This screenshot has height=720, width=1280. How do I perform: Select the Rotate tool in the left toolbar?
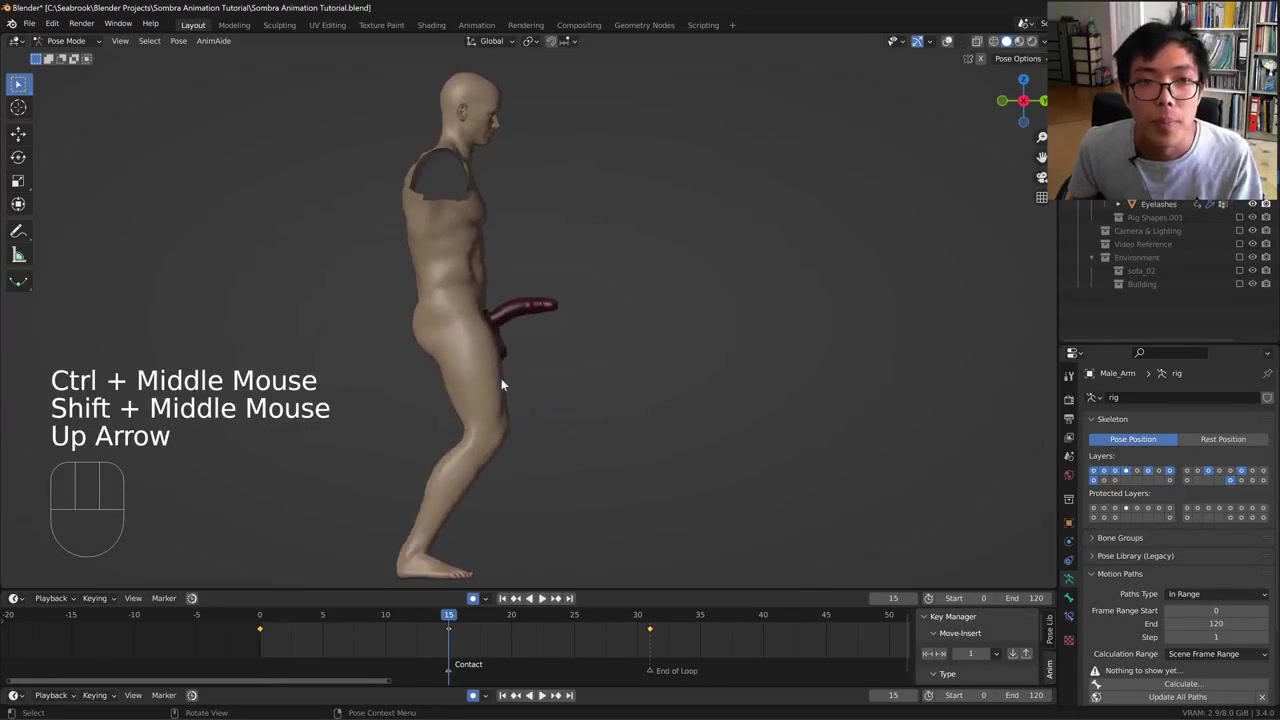tap(18, 157)
